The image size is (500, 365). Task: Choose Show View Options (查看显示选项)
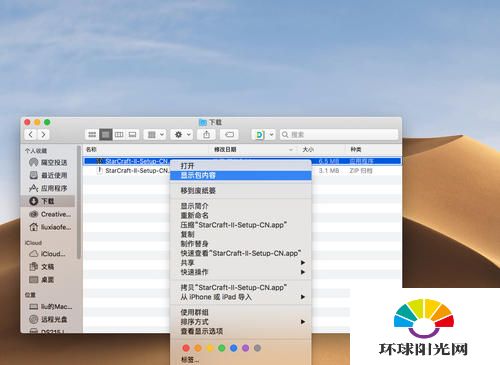pyautogui.click(x=241, y=331)
